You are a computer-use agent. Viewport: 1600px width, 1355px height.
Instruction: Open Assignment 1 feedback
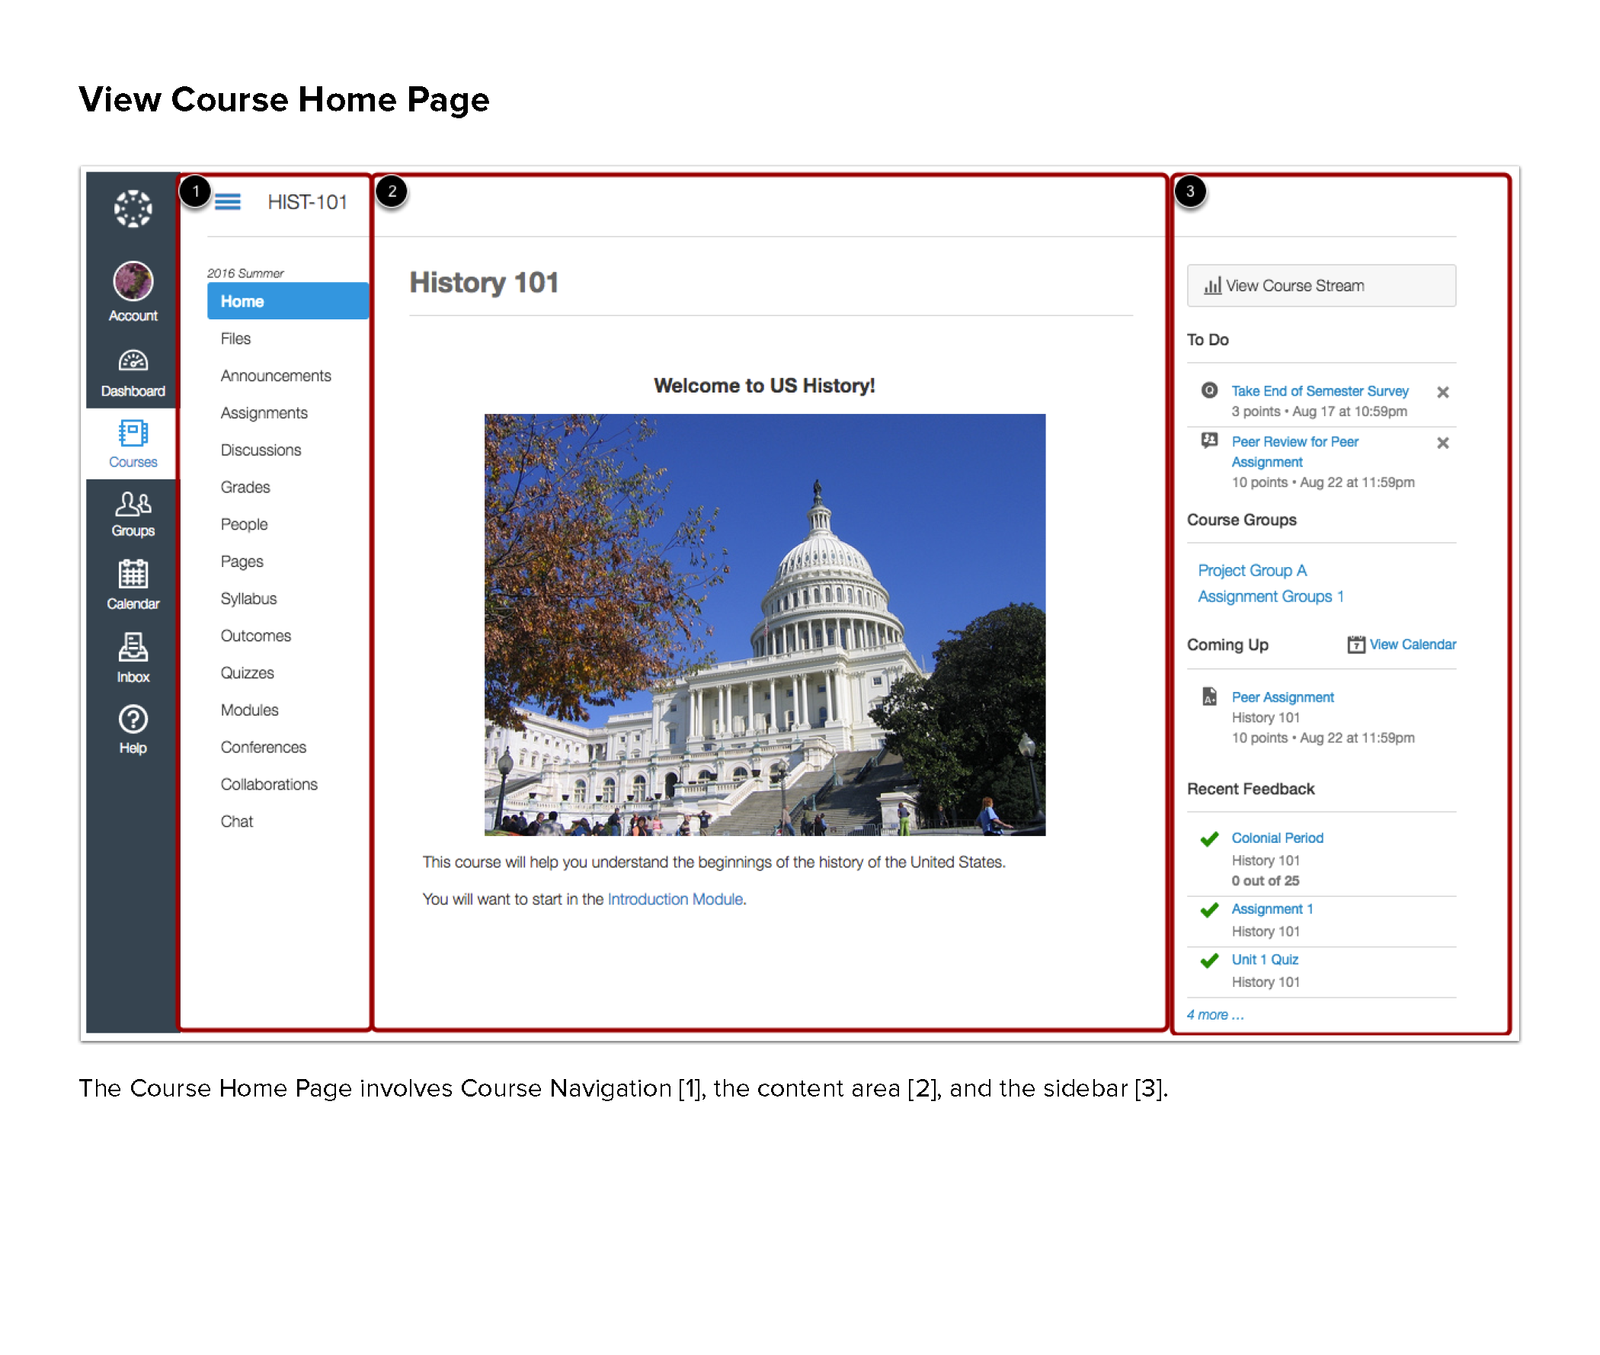[1272, 909]
